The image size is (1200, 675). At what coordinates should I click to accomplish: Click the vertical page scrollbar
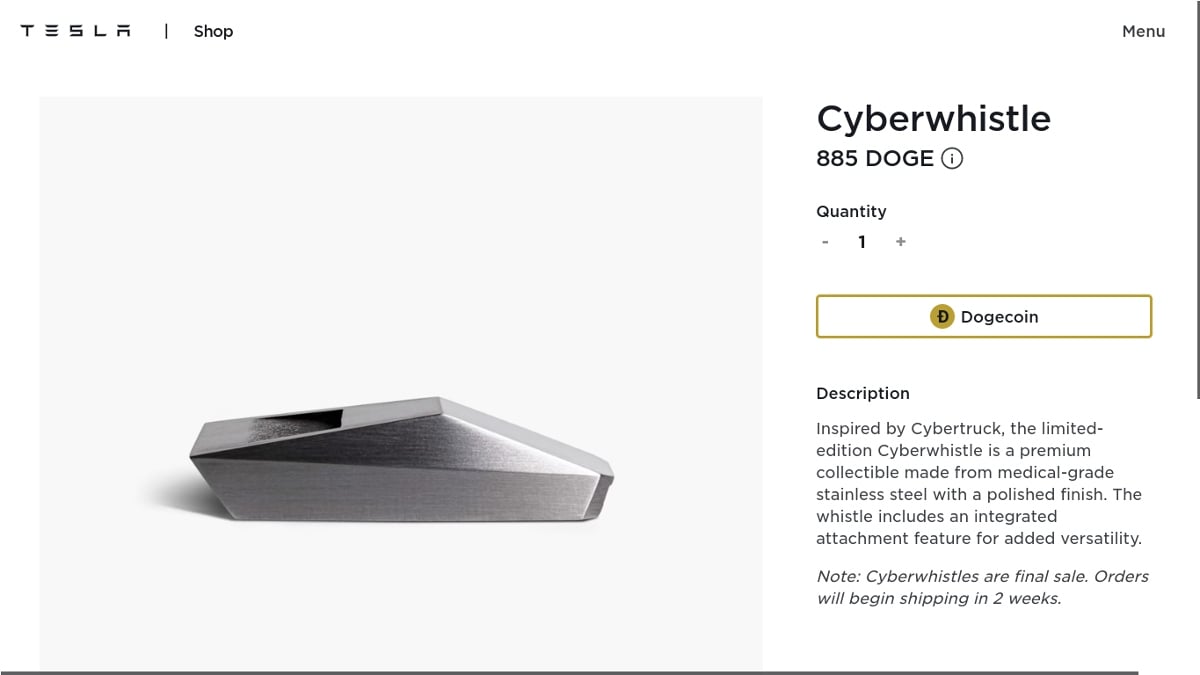(1196, 200)
